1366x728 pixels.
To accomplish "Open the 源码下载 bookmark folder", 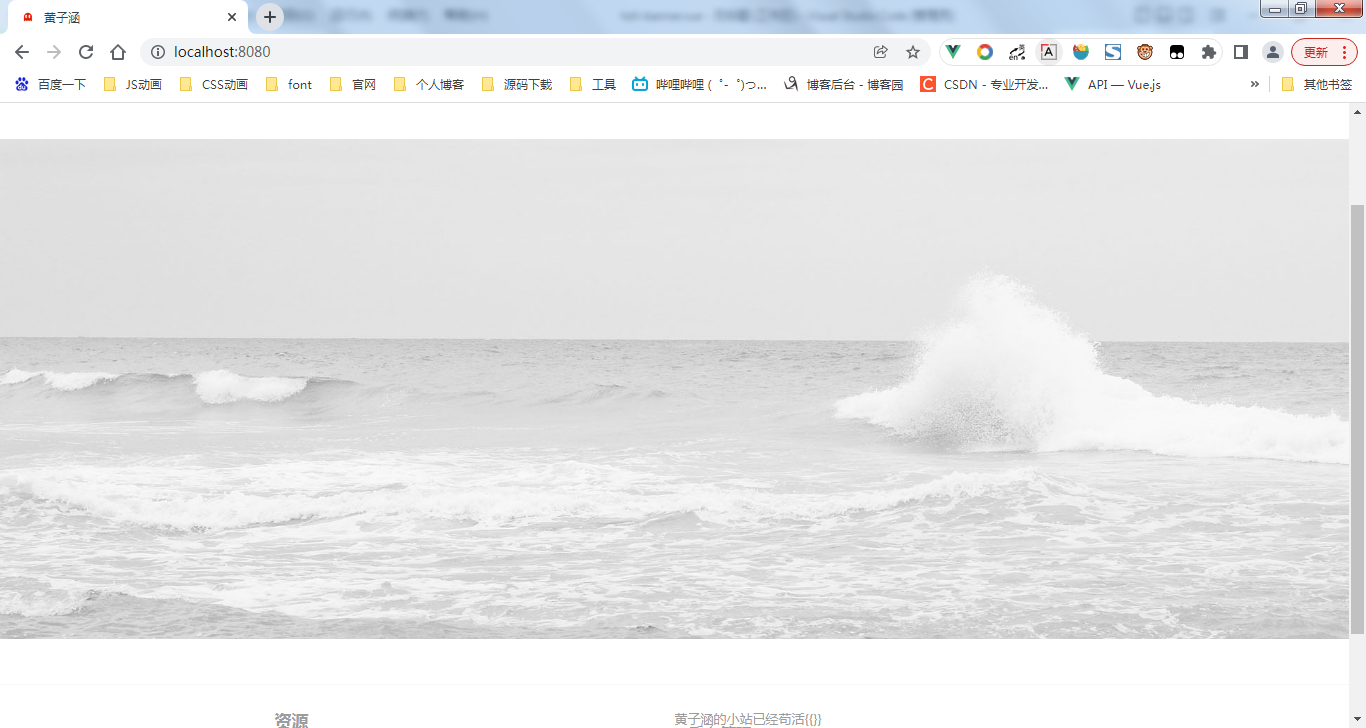I will (517, 84).
